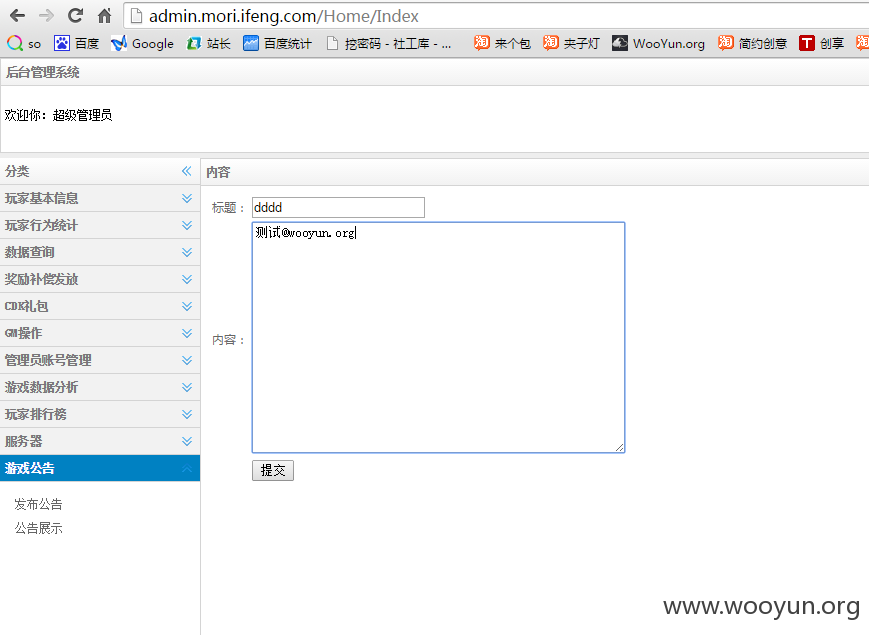
Task: Open the 公告展示 link
Action: point(38,528)
